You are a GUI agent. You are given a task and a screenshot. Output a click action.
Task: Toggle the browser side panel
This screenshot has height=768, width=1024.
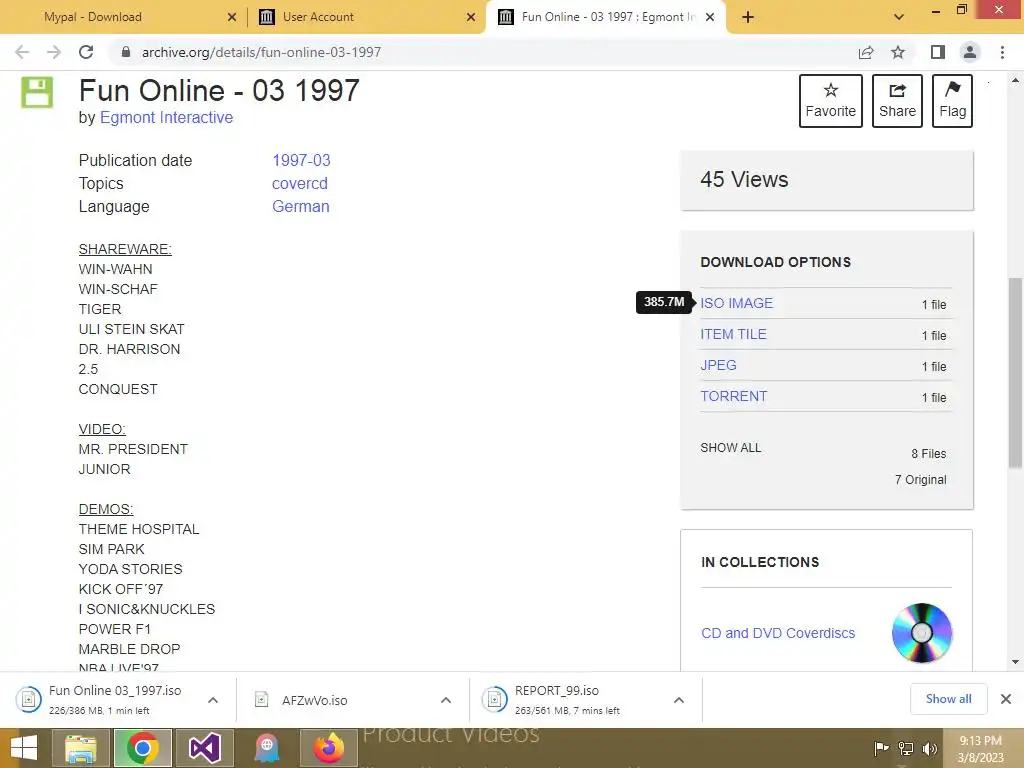point(938,52)
